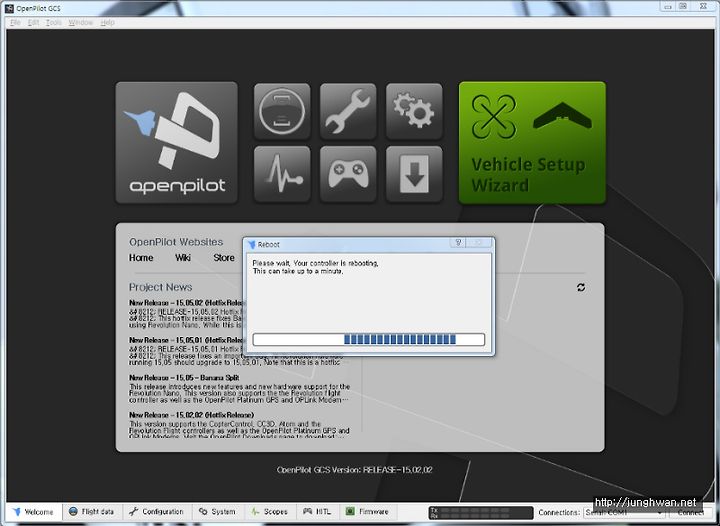Viewport: 720px width, 526px height.
Task: Switch to the Welcome tab
Action: tap(33, 512)
